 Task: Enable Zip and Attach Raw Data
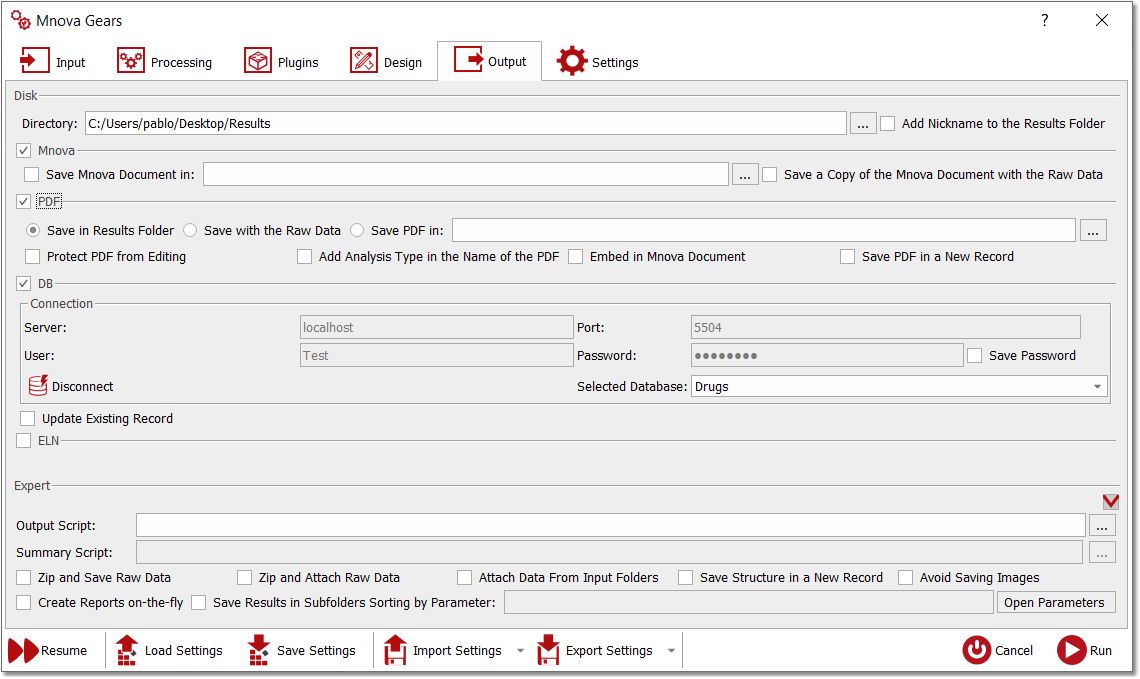[244, 577]
